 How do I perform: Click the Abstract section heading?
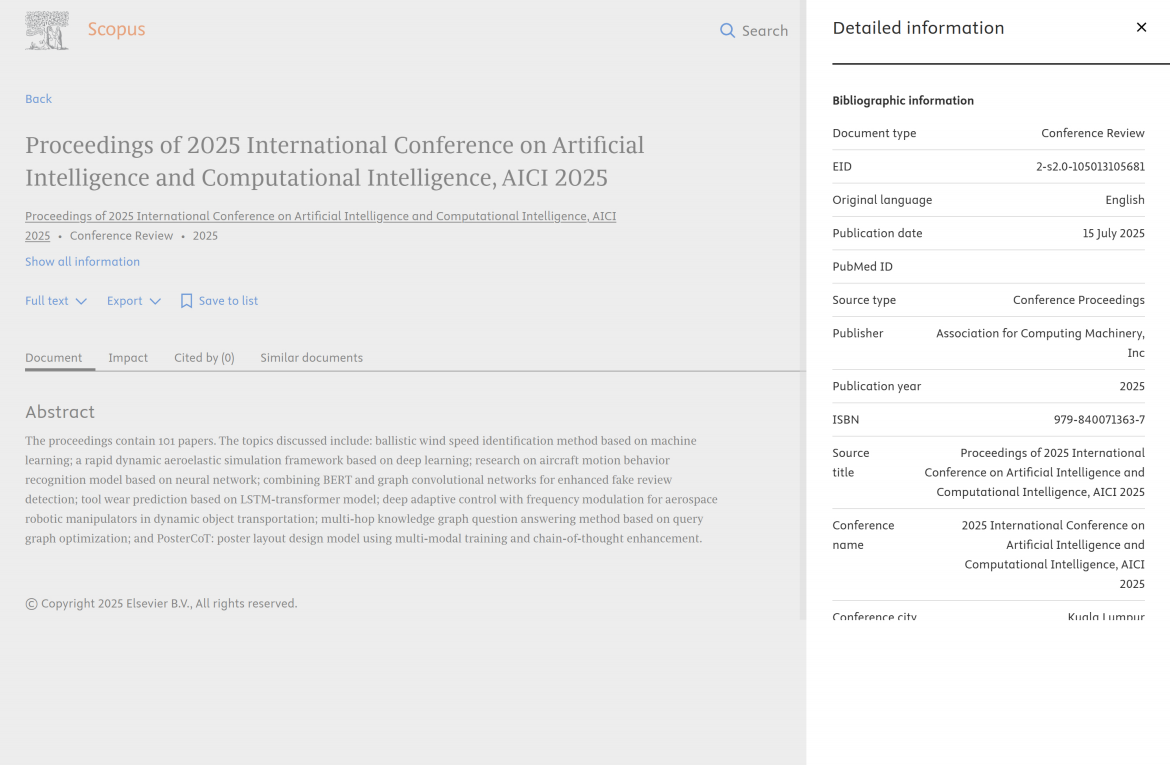pos(60,412)
